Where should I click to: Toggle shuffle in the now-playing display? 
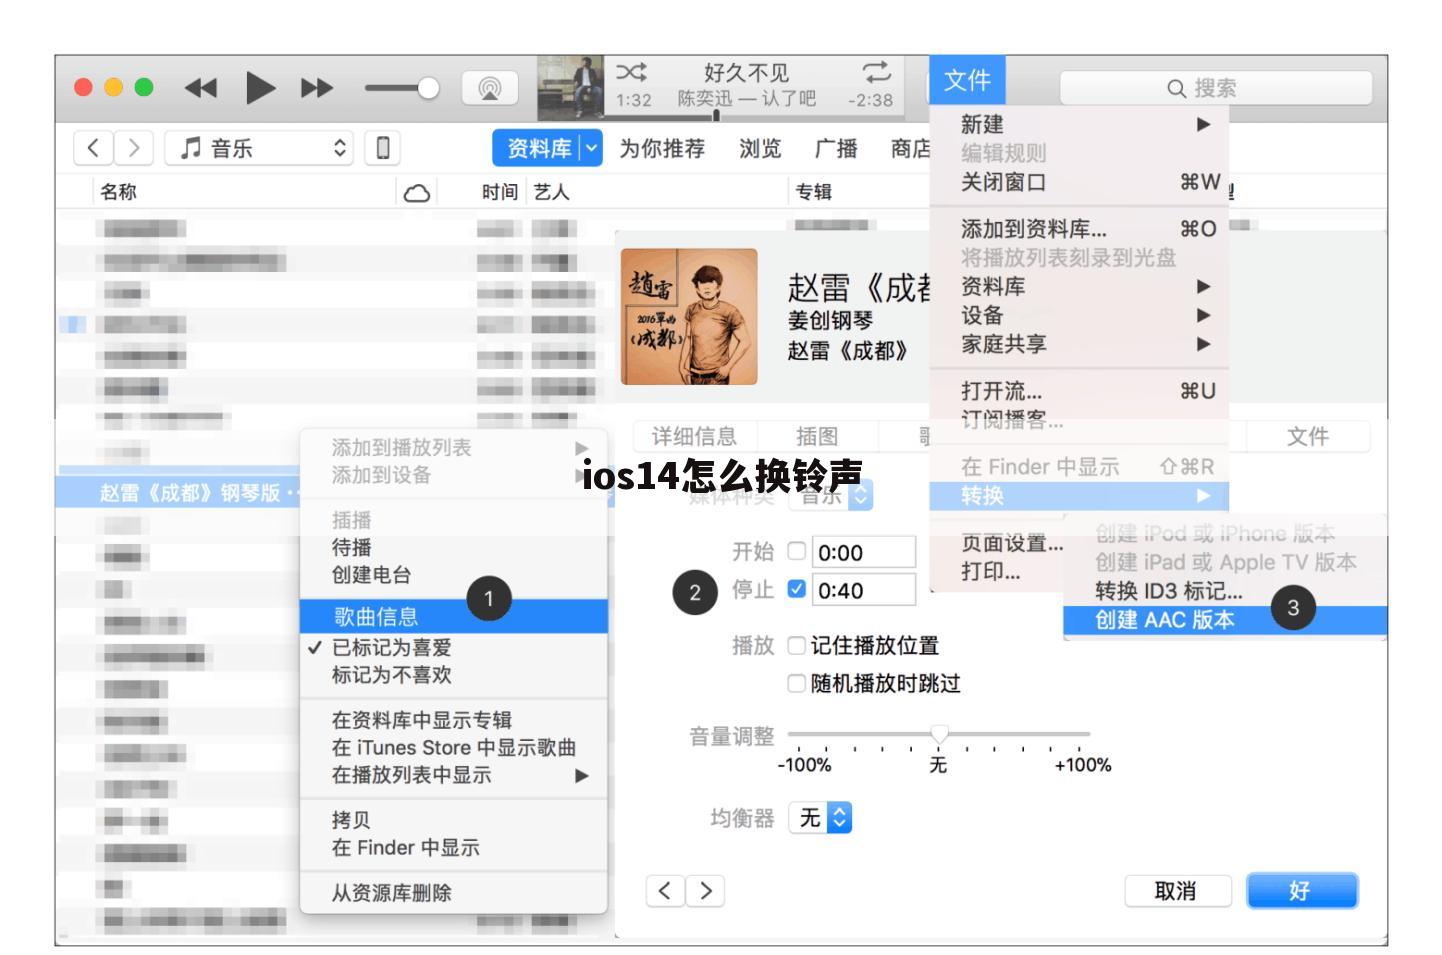click(x=631, y=72)
